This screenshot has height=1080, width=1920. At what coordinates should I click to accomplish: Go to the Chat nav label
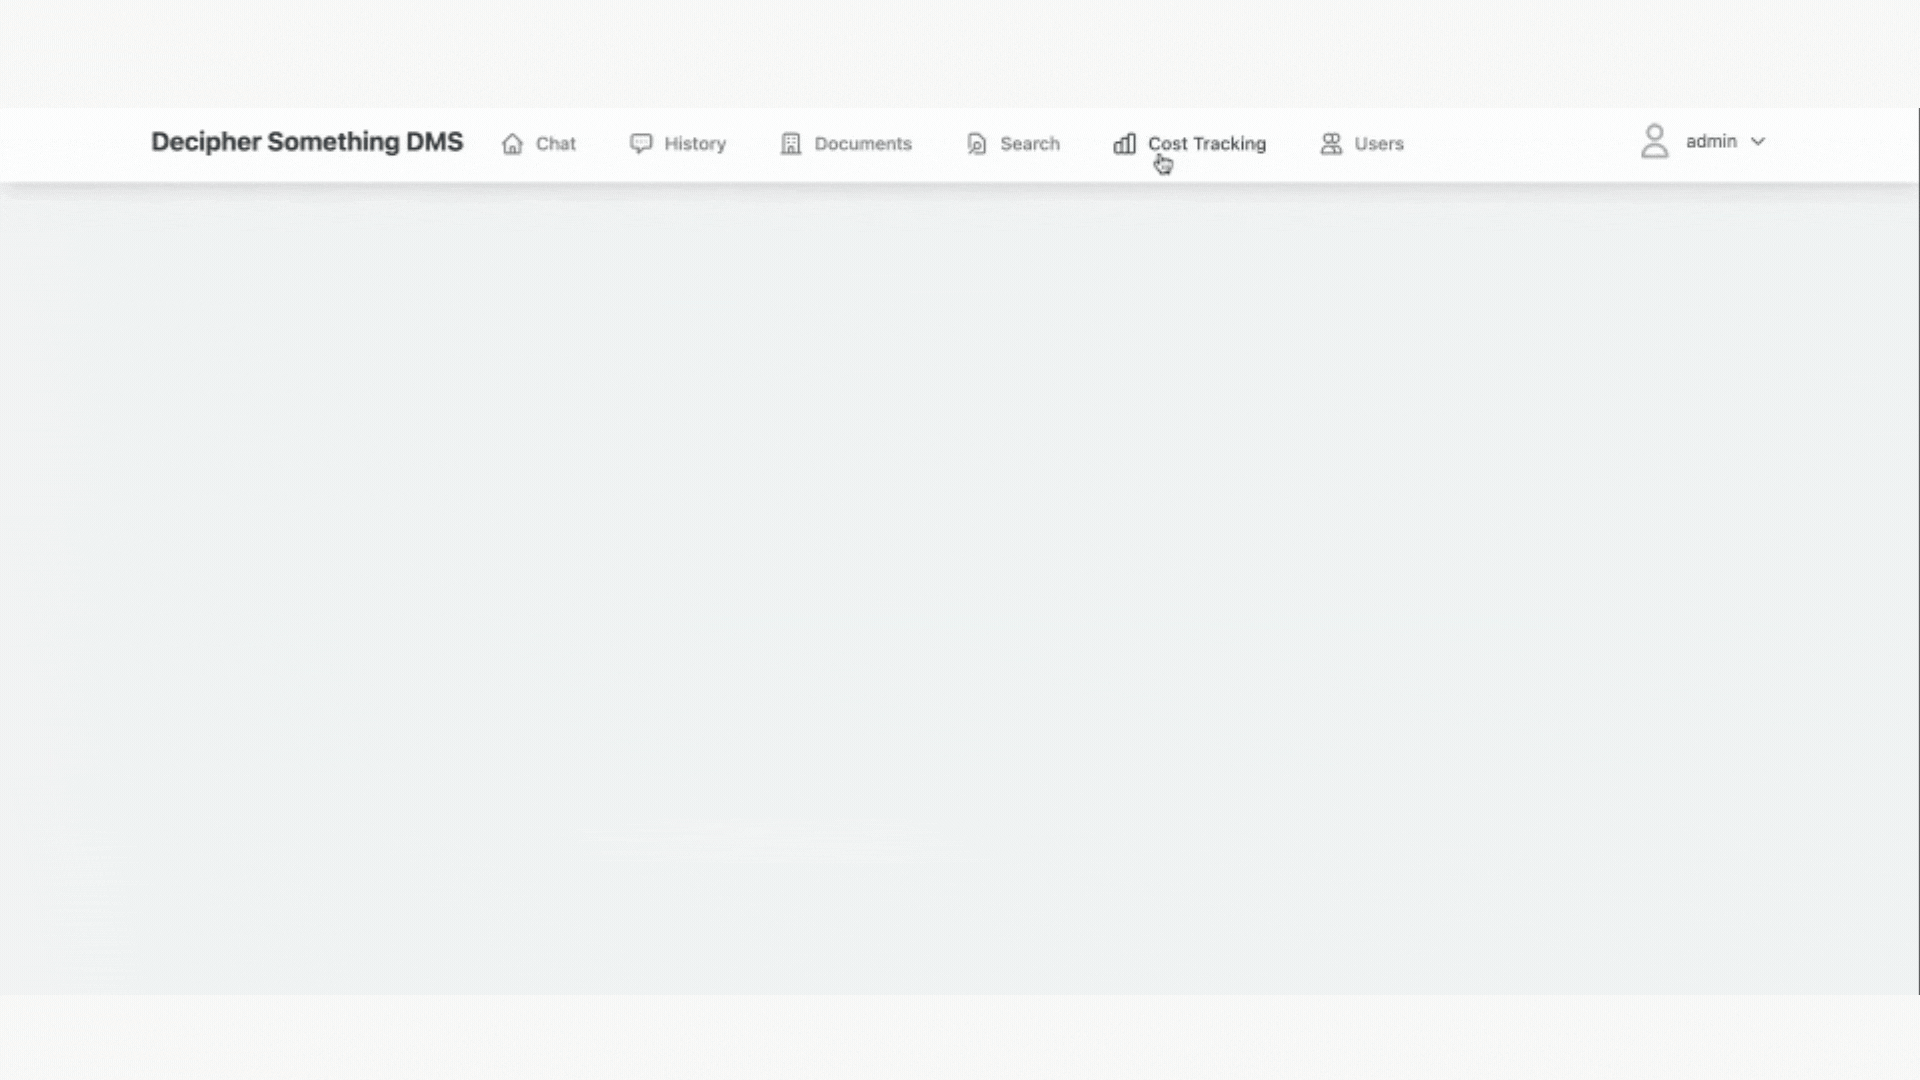click(556, 144)
